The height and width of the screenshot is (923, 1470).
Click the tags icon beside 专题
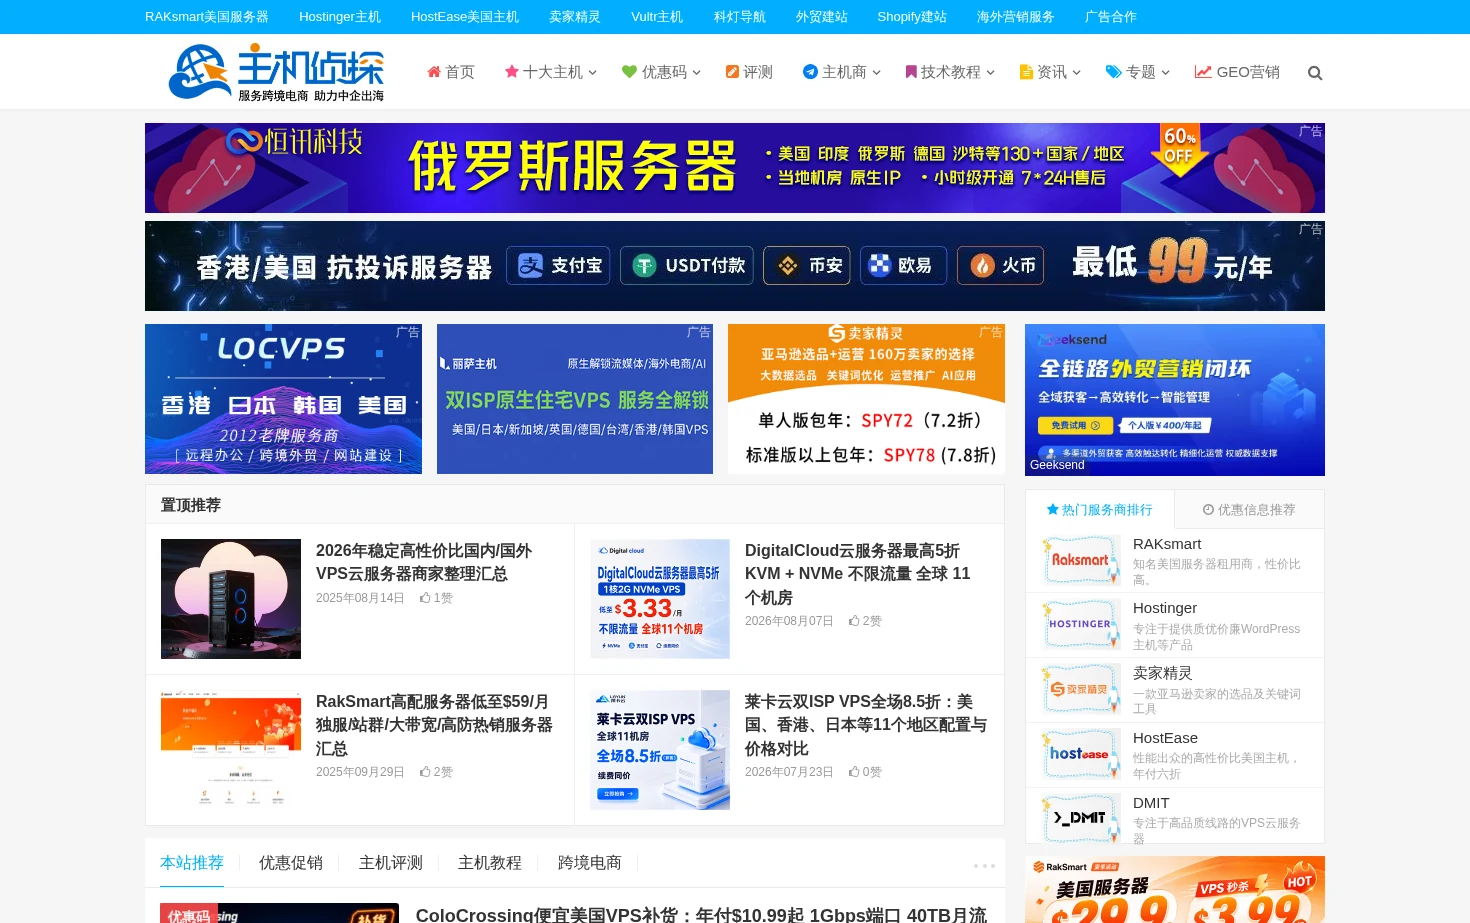pyautogui.click(x=1114, y=72)
